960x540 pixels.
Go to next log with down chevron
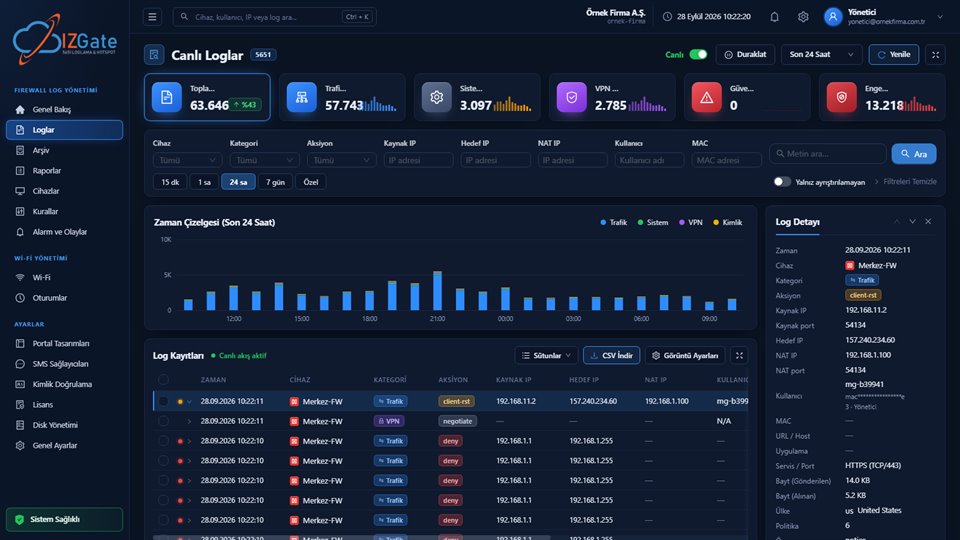coord(912,222)
